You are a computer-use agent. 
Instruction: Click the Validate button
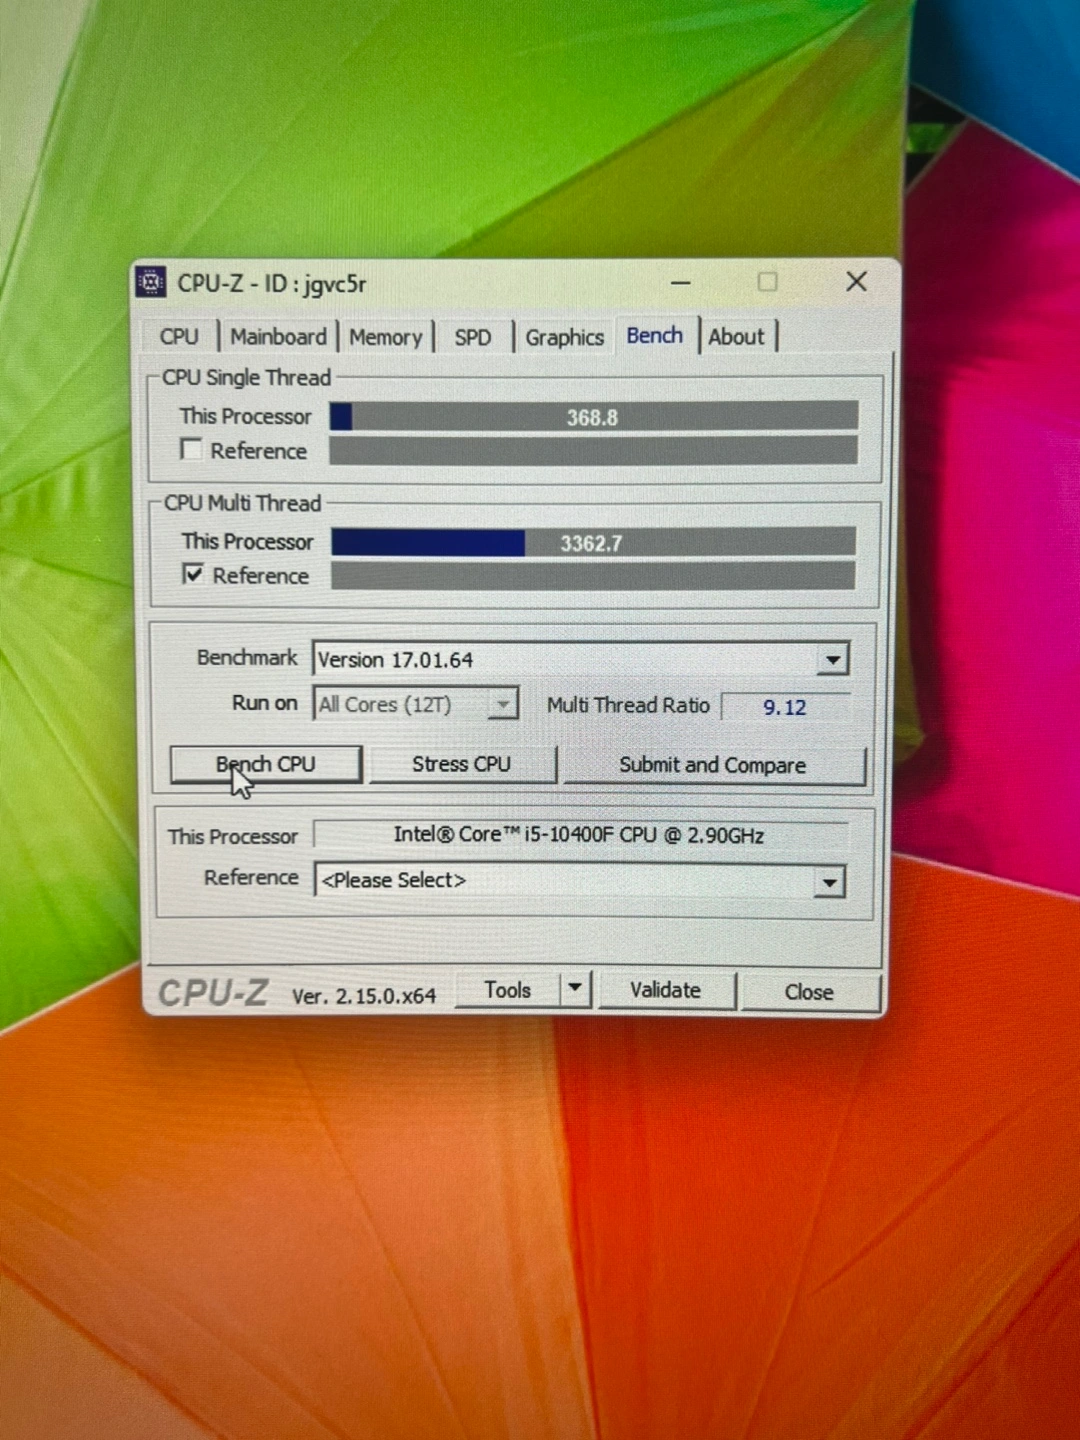[666, 991]
